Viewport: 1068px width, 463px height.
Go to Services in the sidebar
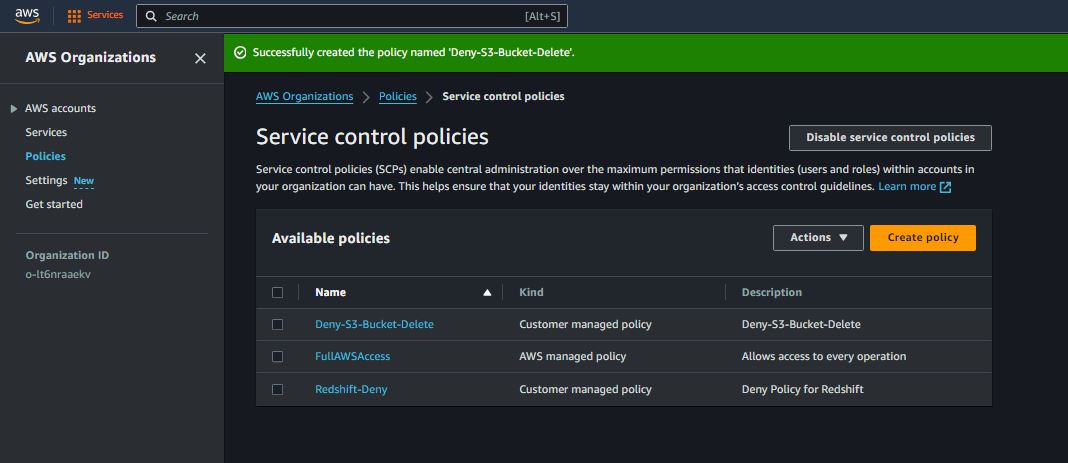pyautogui.click(x=46, y=132)
